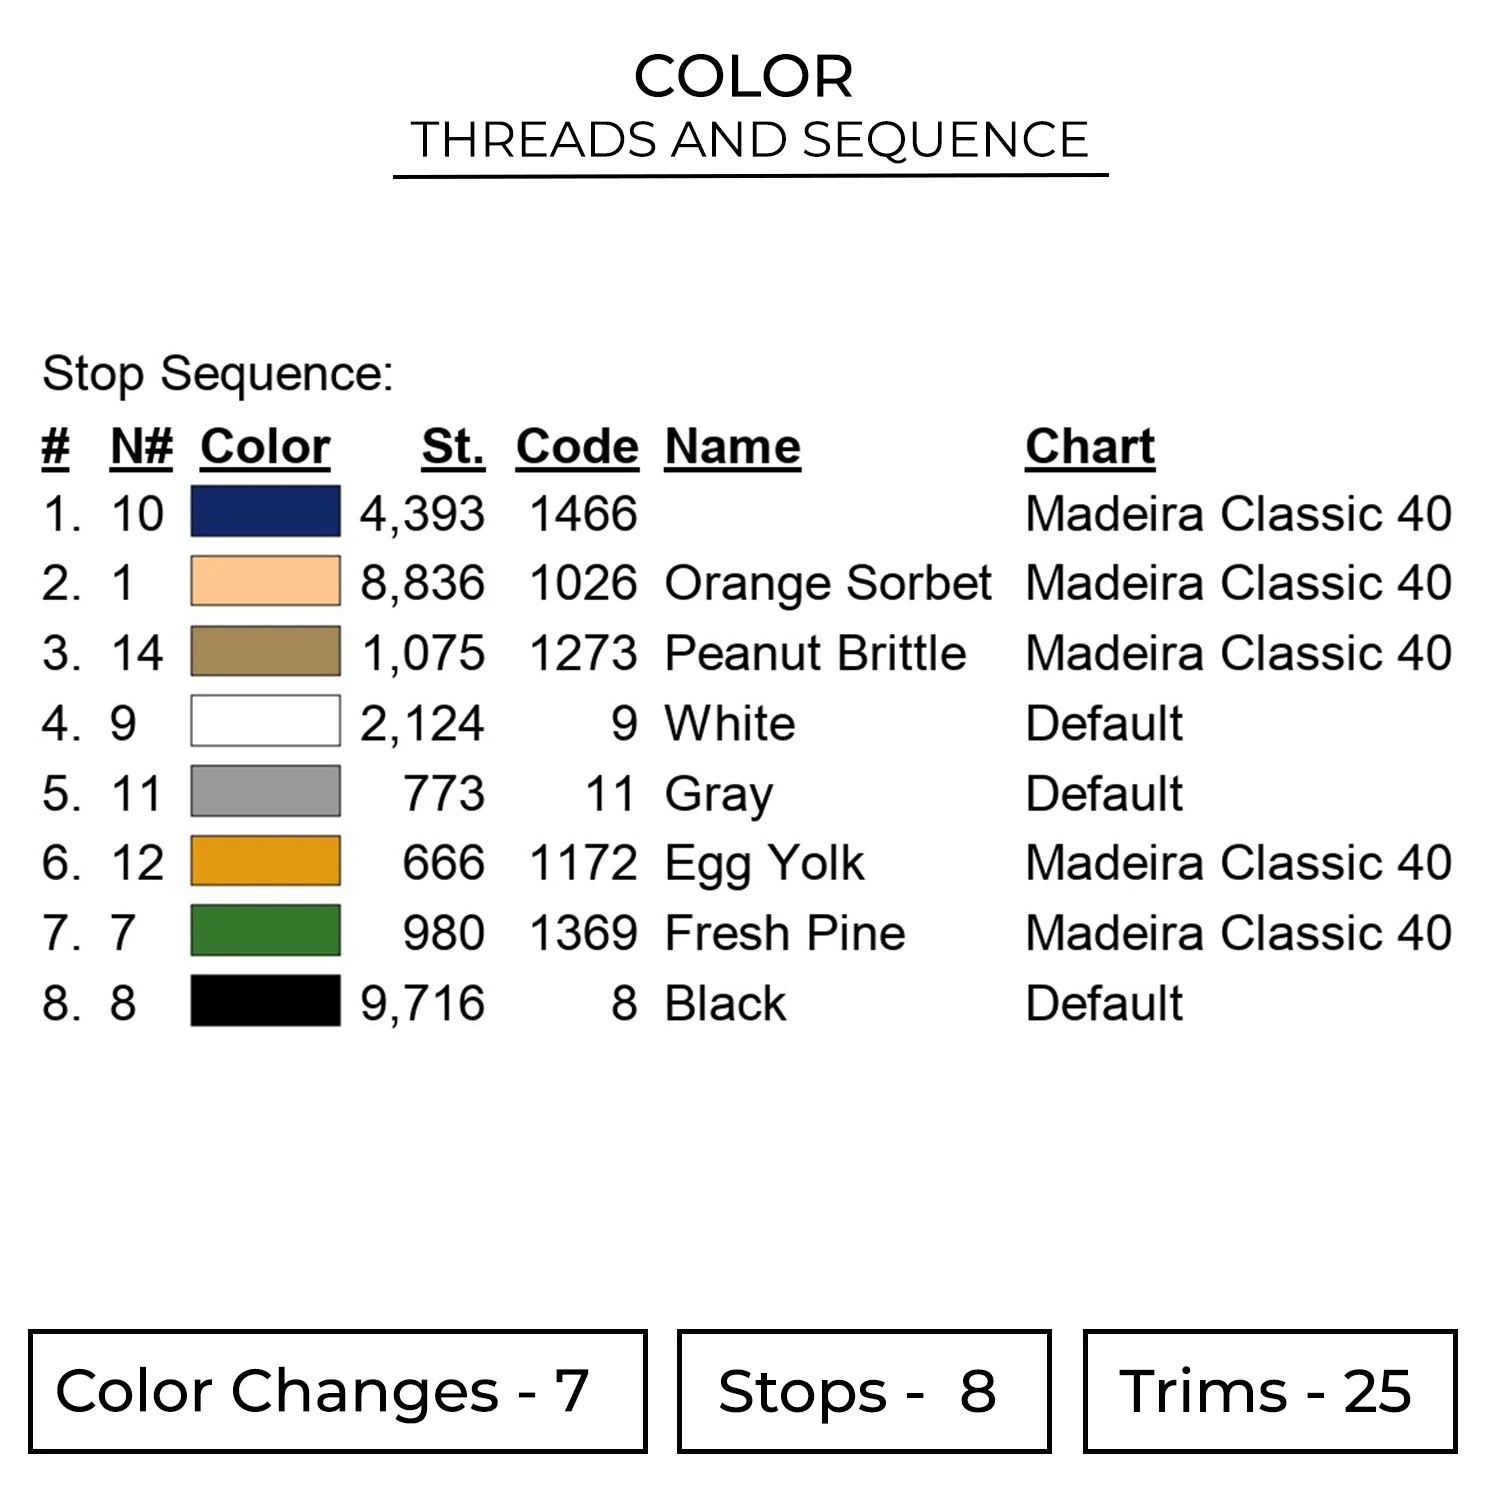Click the Peanut Brittle tan swatch

[265, 652]
